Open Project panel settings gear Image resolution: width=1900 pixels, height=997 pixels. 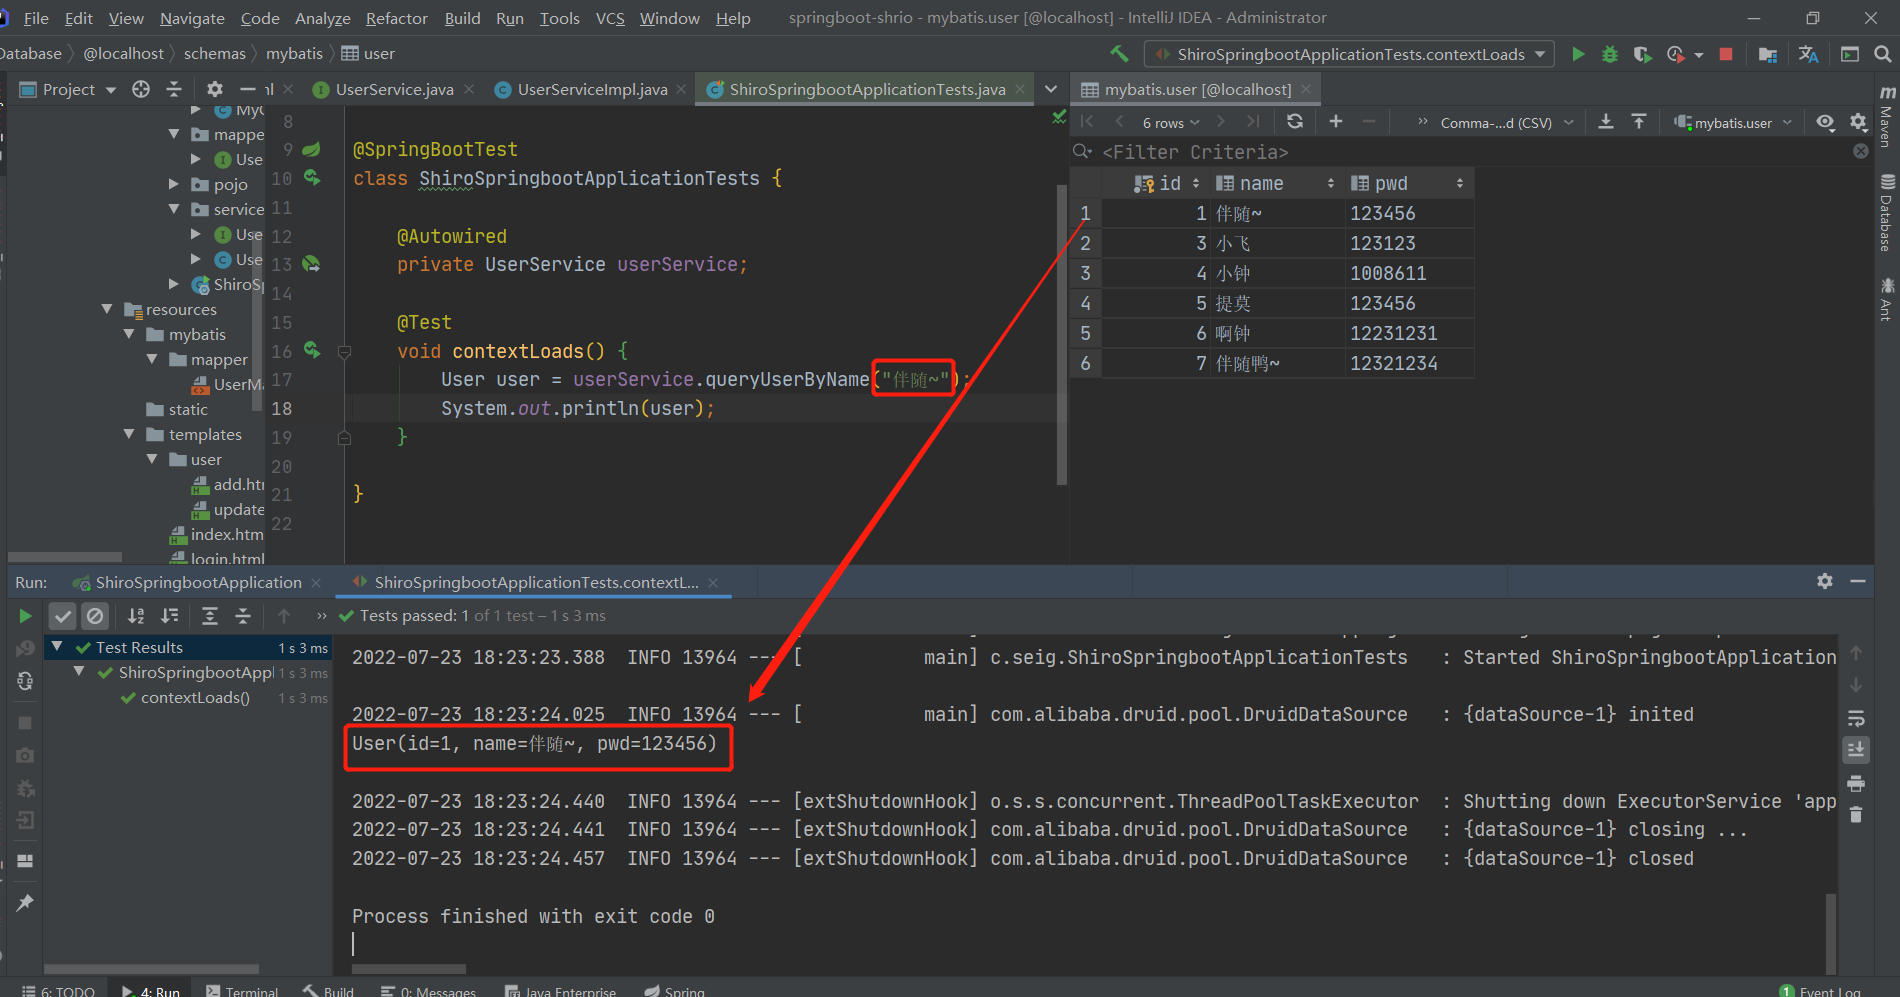[215, 89]
